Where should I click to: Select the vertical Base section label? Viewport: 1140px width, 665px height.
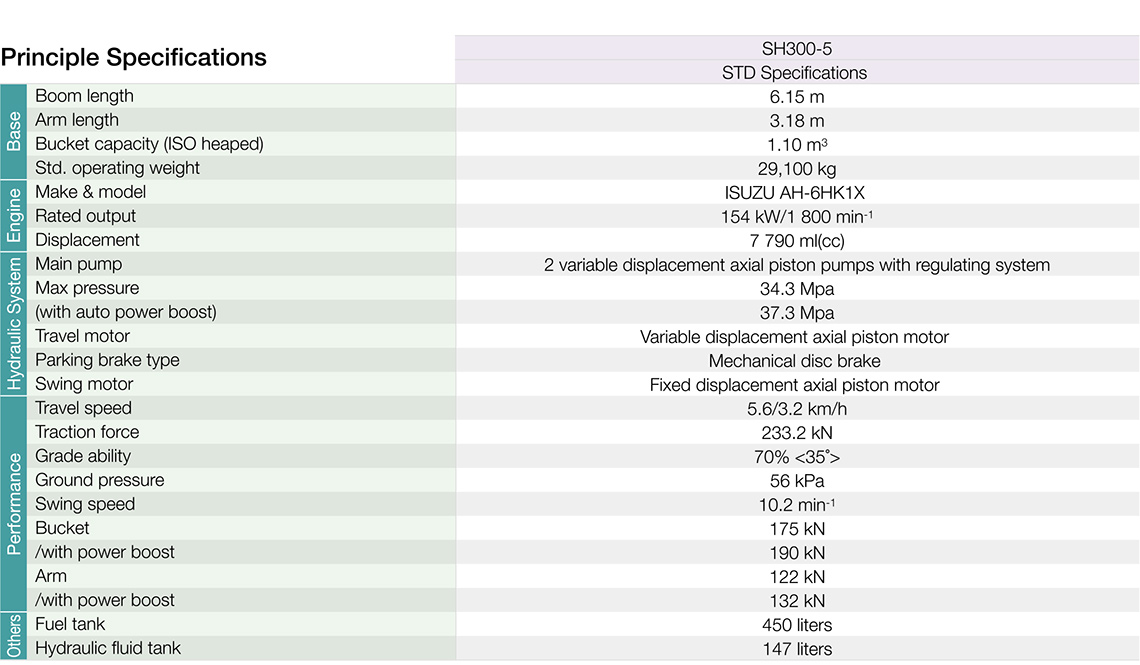[x=14, y=131]
